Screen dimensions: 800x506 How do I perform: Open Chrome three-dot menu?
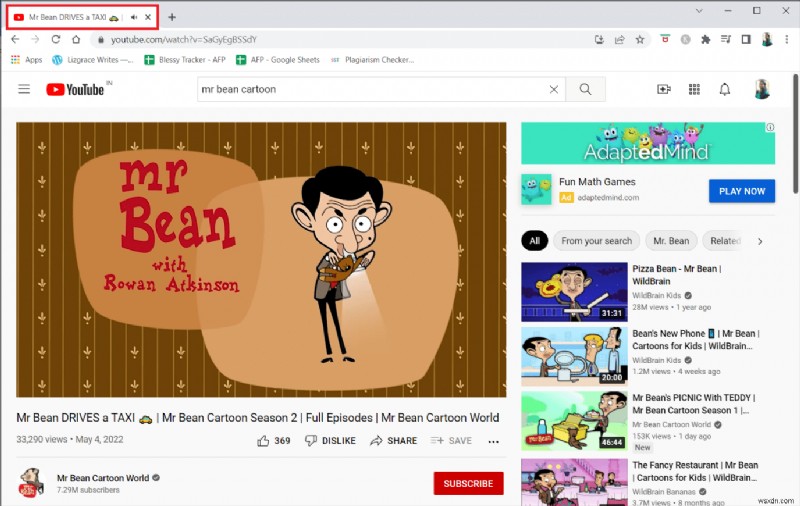click(787, 39)
